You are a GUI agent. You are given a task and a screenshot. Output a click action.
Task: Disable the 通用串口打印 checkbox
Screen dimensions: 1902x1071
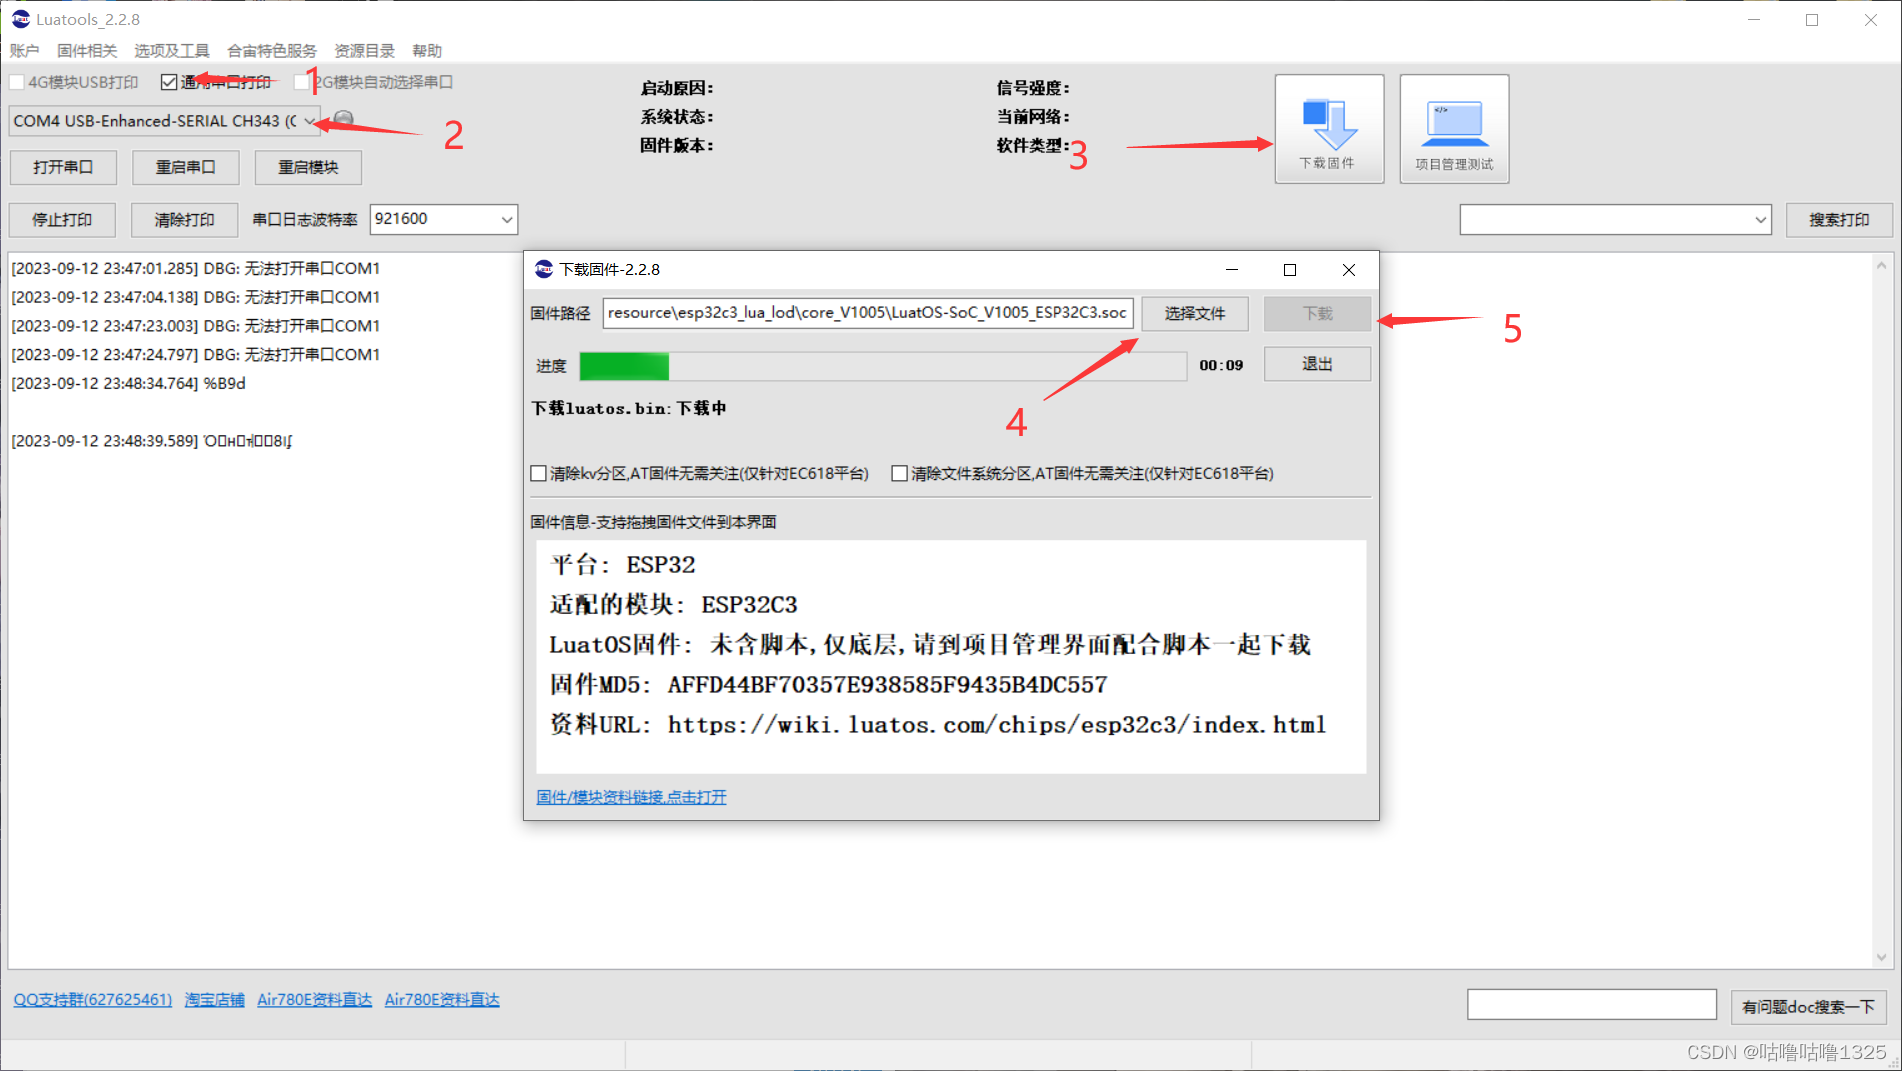pos(168,81)
